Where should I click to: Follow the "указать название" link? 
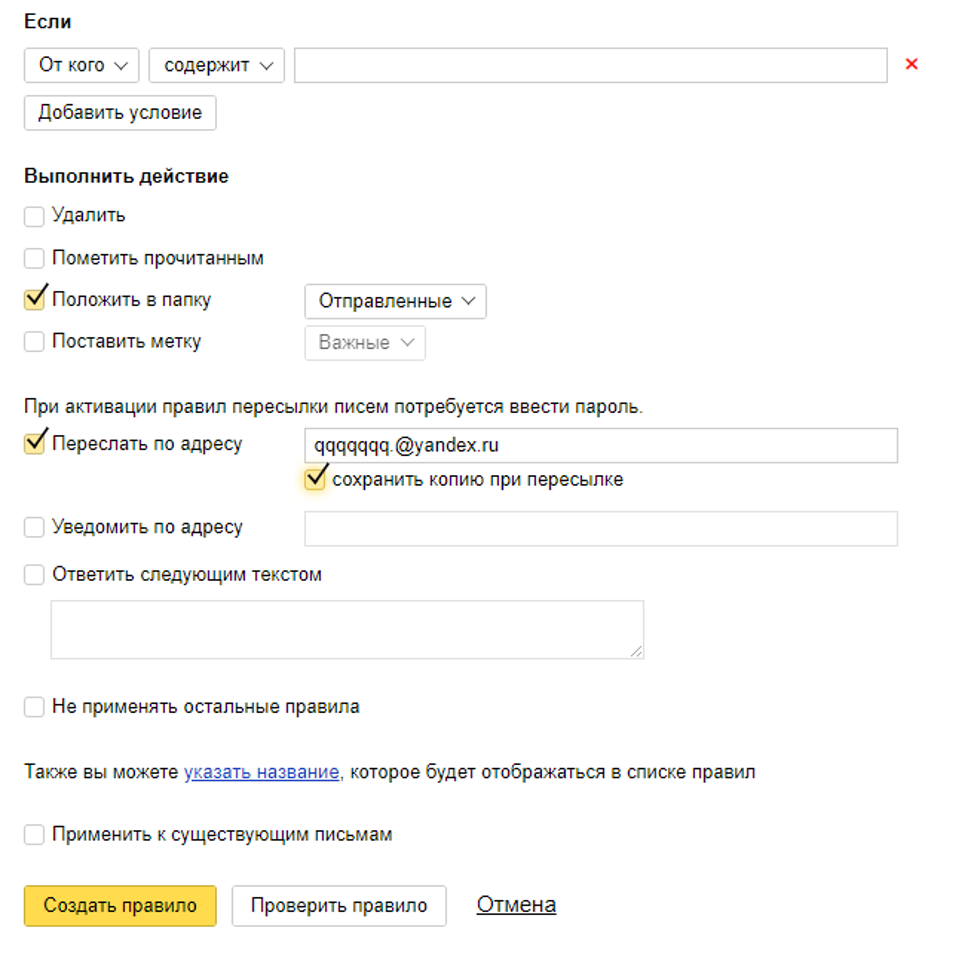pyautogui.click(x=261, y=772)
